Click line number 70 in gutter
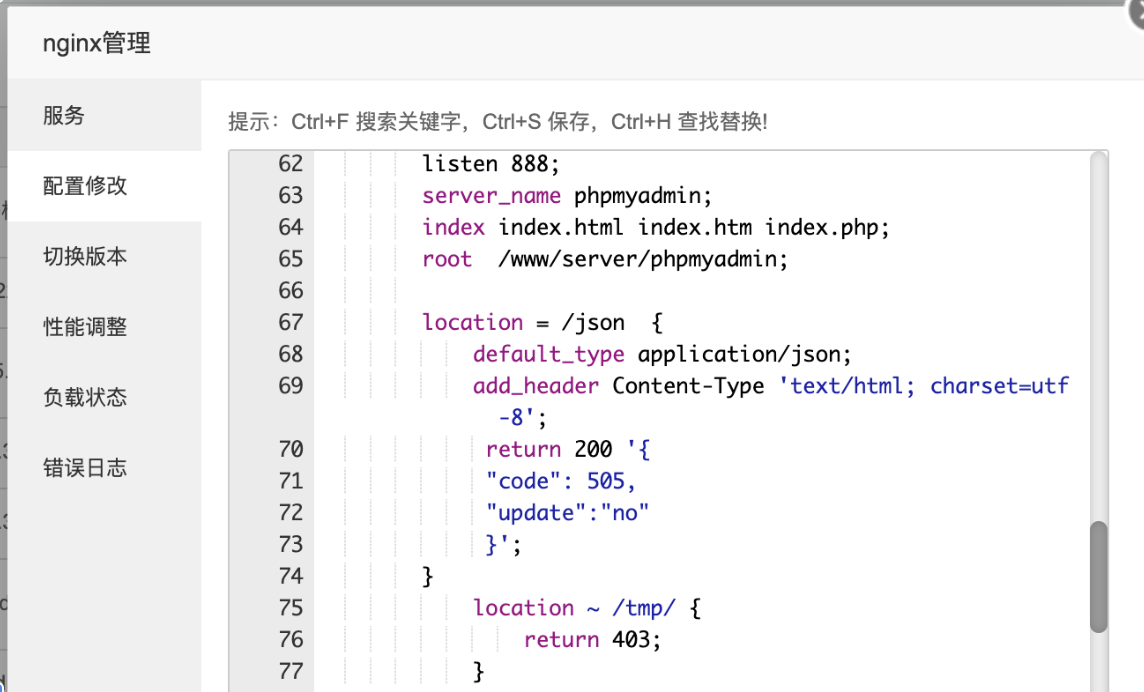 290,449
